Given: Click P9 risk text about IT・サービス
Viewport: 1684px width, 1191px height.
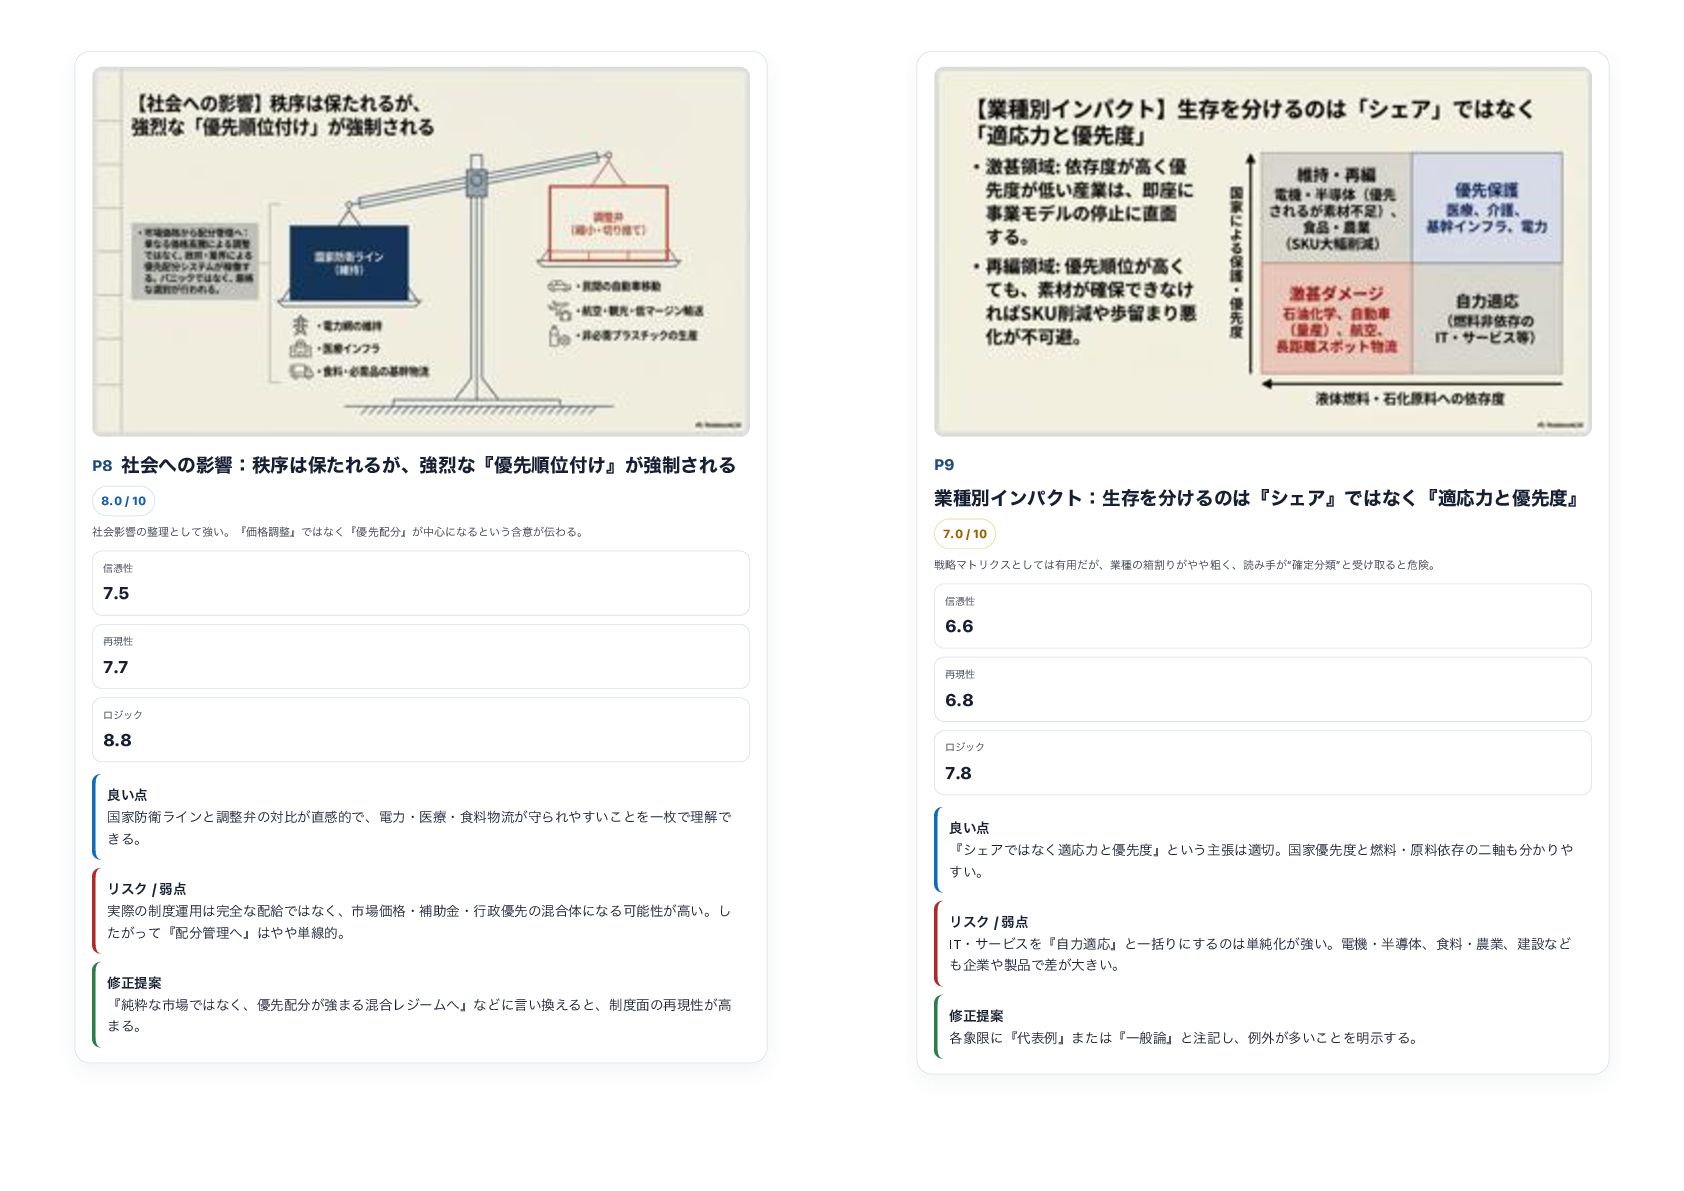Looking at the screenshot, I should [x=1260, y=954].
